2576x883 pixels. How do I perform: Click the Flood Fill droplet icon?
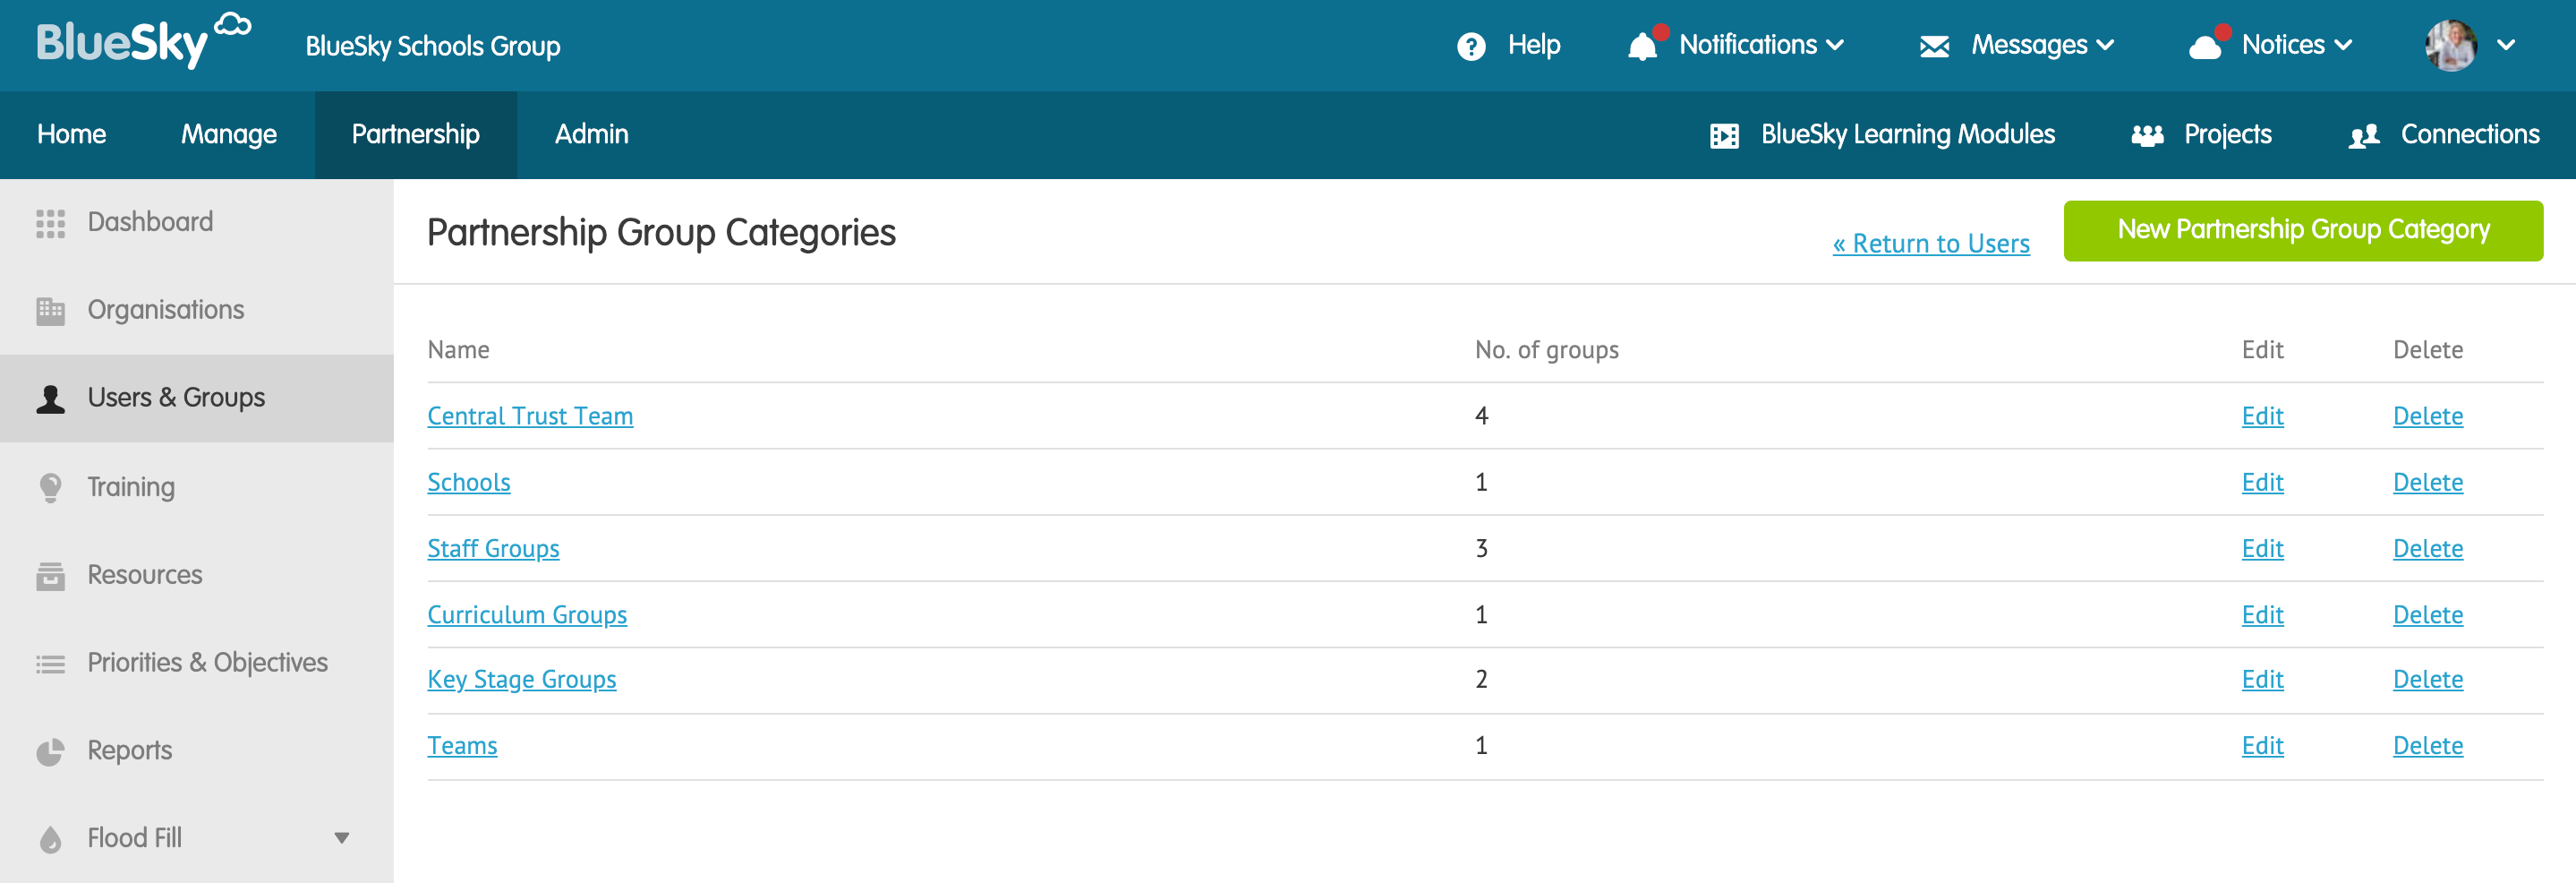click(50, 839)
